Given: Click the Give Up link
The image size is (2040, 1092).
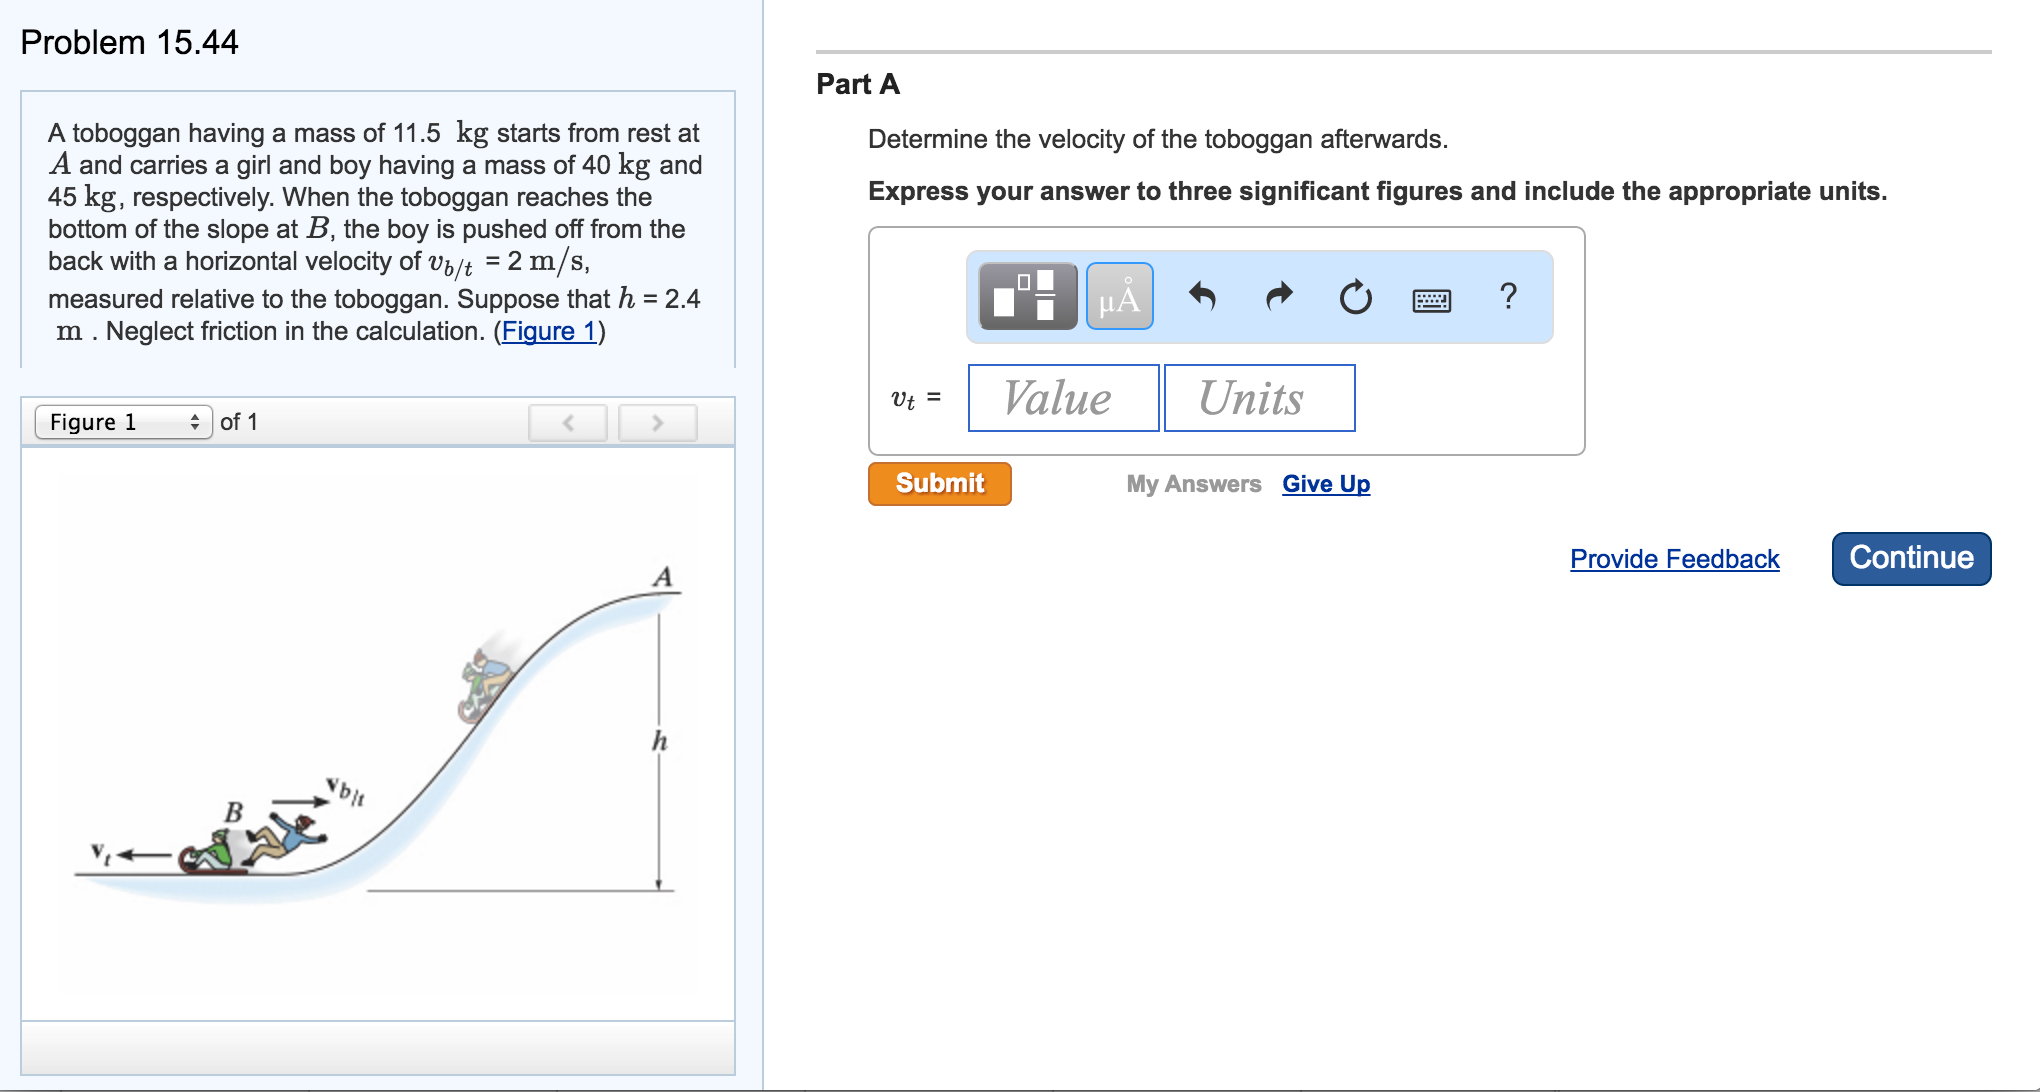Looking at the screenshot, I should [1326, 484].
